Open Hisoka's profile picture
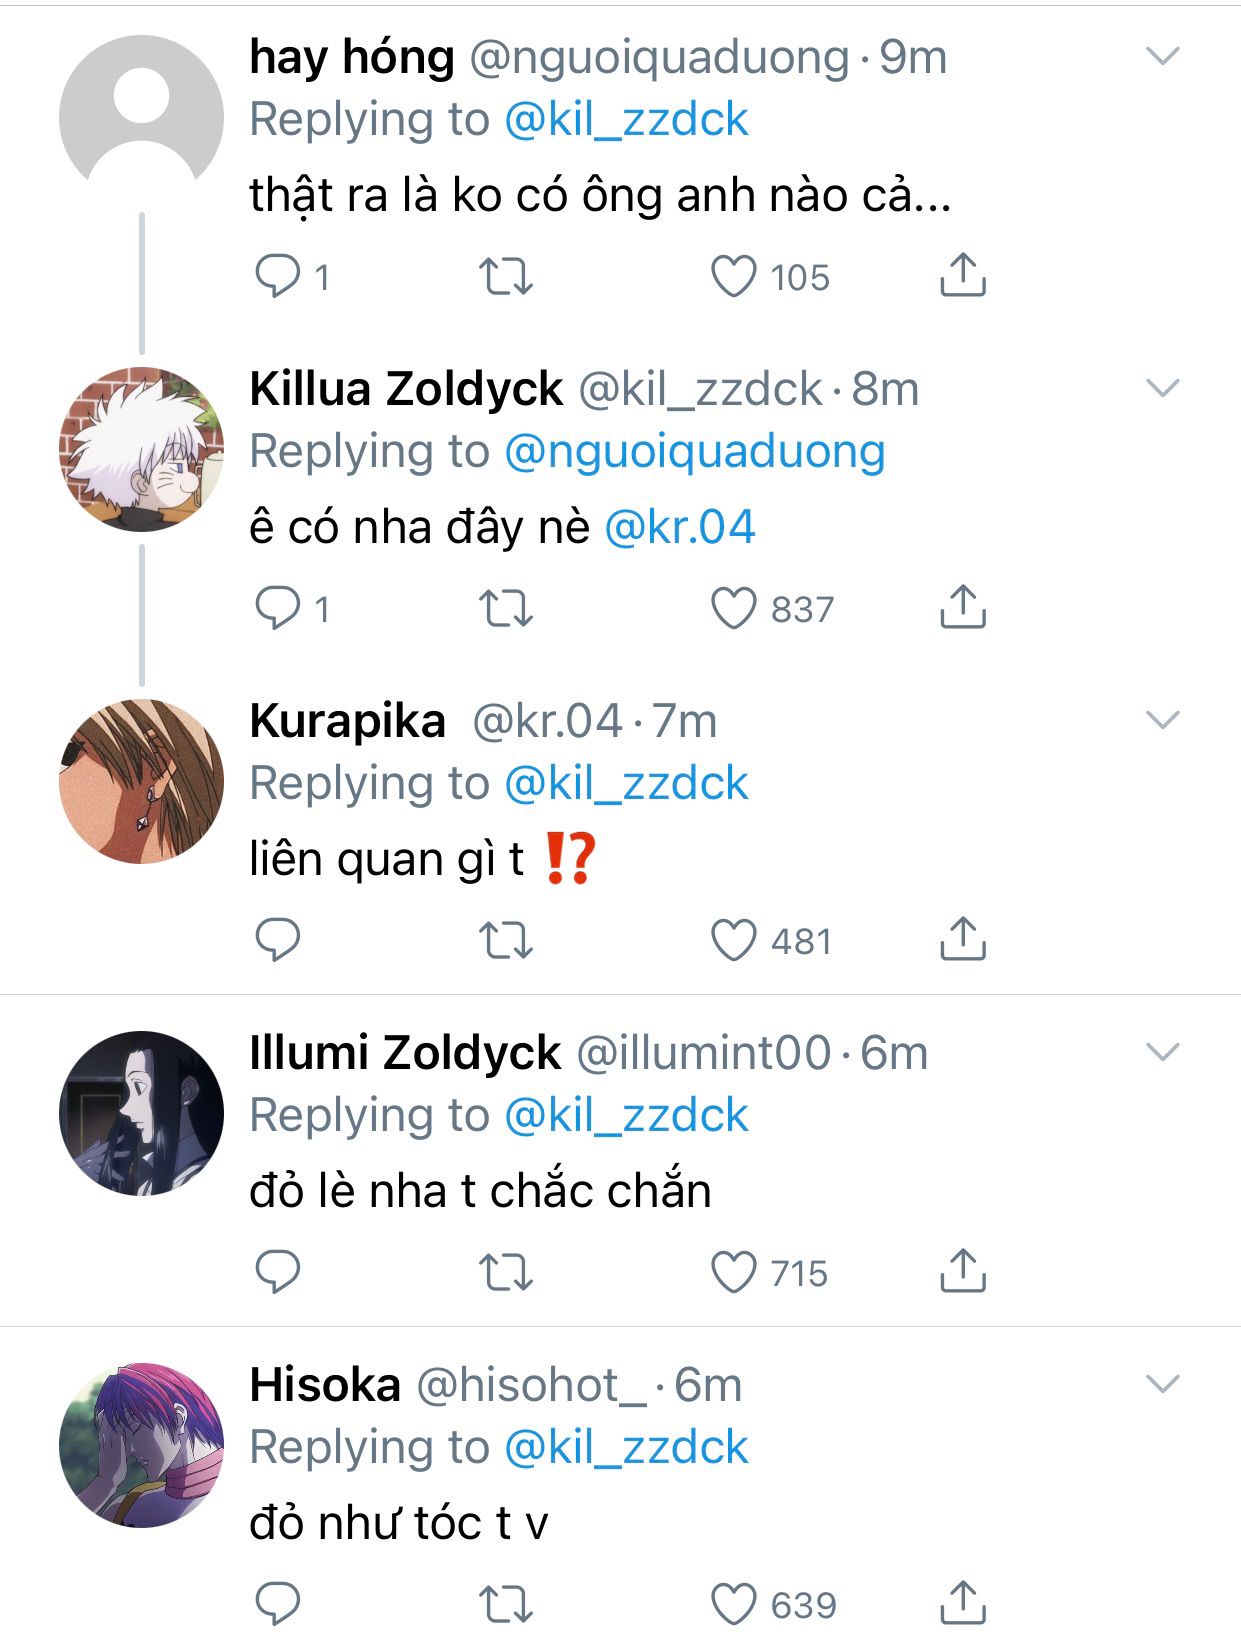This screenshot has width=1241, height=1634. click(x=141, y=1445)
